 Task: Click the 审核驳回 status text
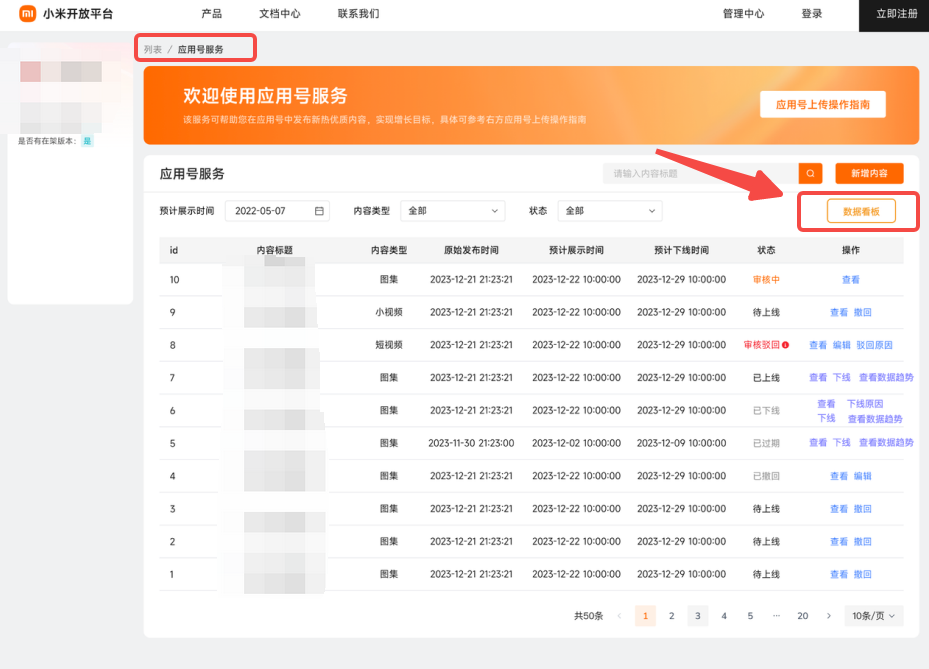point(762,345)
